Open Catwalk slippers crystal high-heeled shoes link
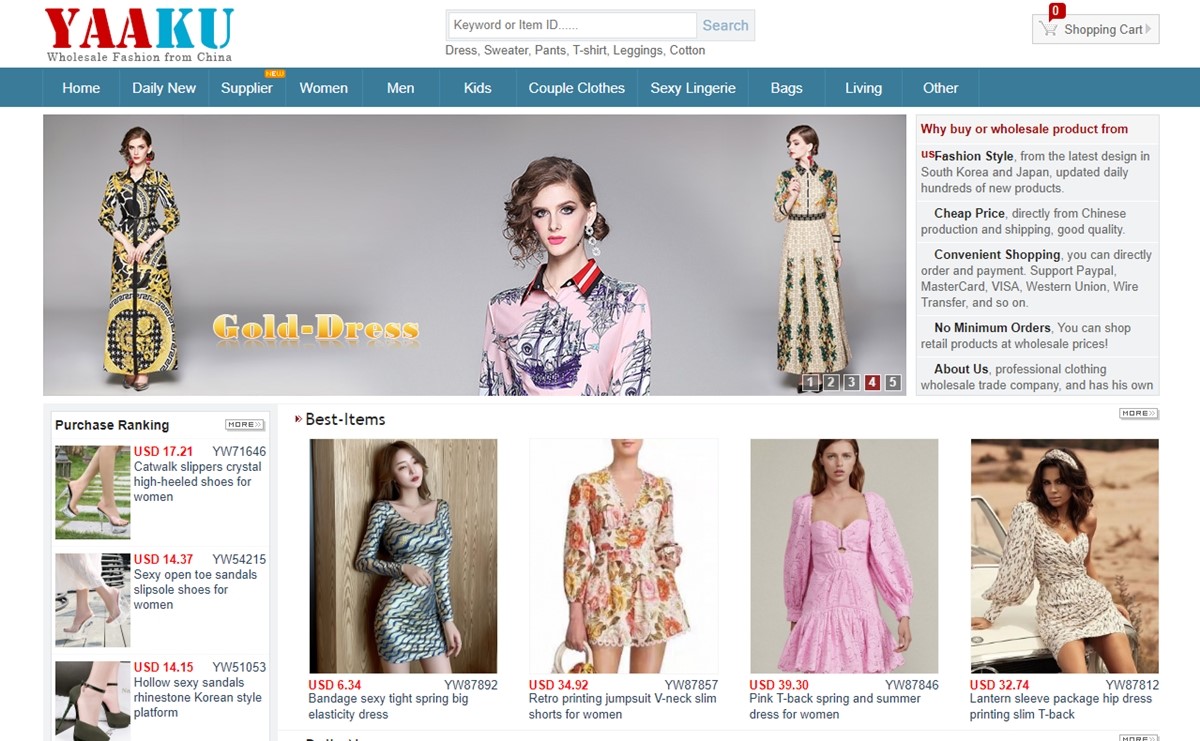1200x741 pixels. pyautogui.click(x=197, y=482)
